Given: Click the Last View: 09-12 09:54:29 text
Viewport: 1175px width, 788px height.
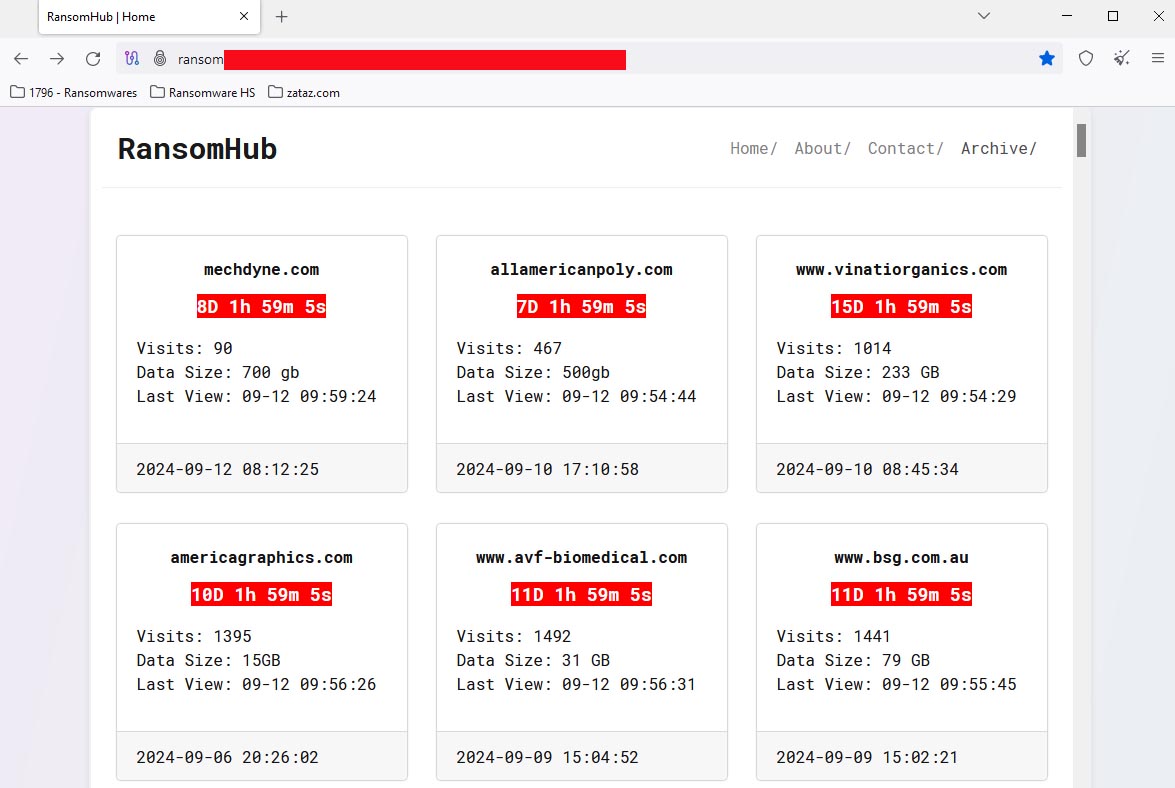Looking at the screenshot, I should tap(896, 396).
